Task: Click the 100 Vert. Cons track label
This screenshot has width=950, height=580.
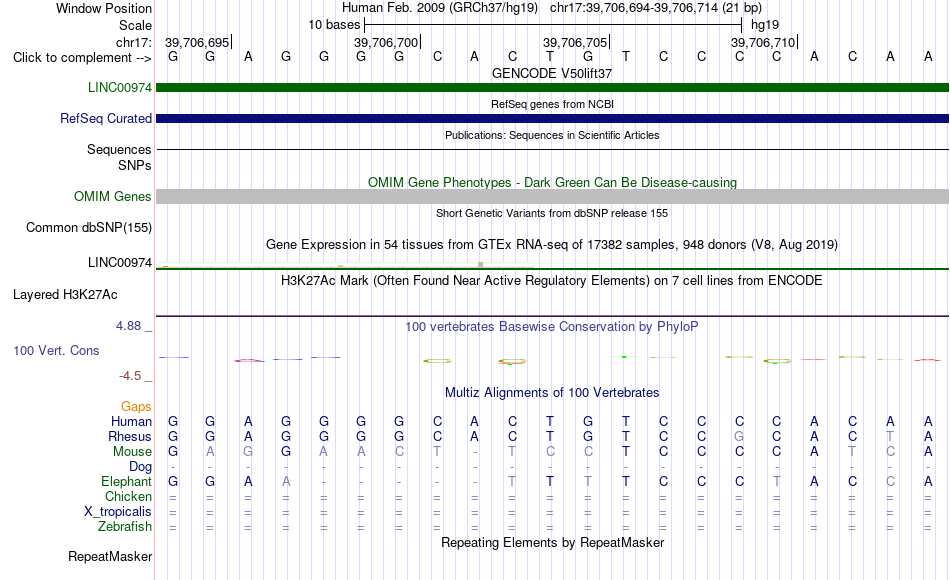Action: tap(56, 350)
